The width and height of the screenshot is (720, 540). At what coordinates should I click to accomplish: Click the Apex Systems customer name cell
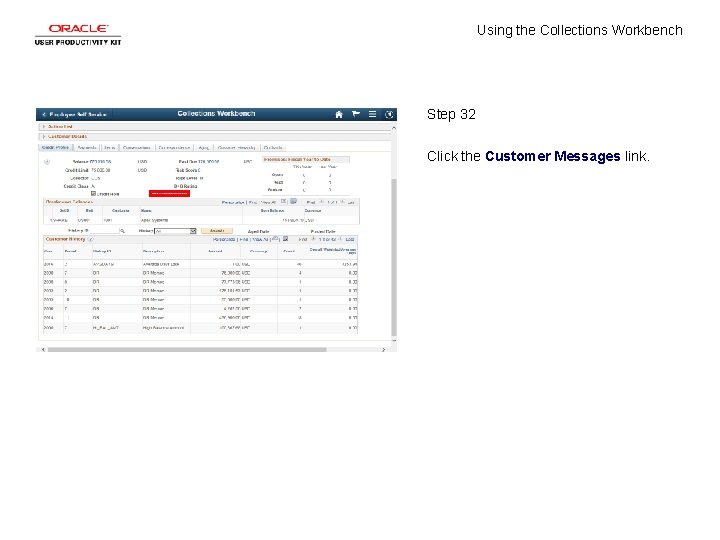pyautogui.click(x=154, y=220)
